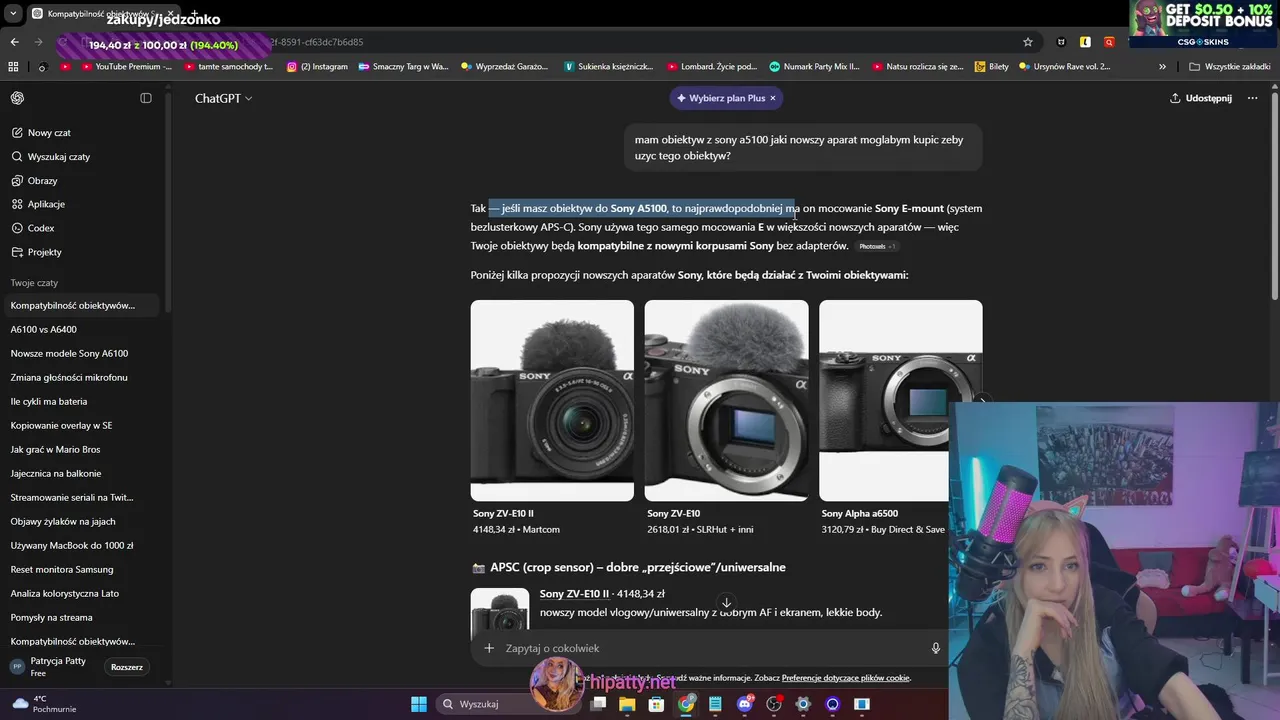
Task: Click the scroll-to-bottom arrow button
Action: (x=726, y=603)
